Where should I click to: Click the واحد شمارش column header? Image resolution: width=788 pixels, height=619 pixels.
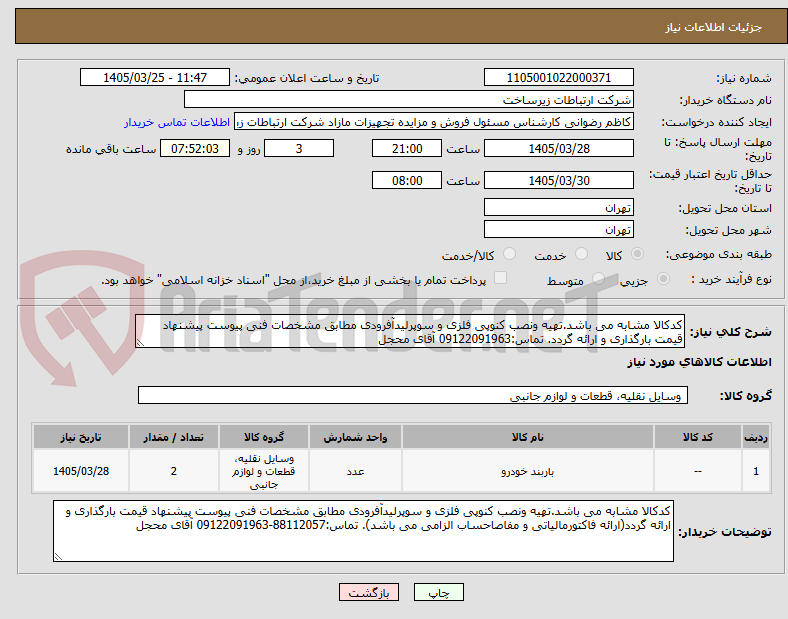coord(355,437)
